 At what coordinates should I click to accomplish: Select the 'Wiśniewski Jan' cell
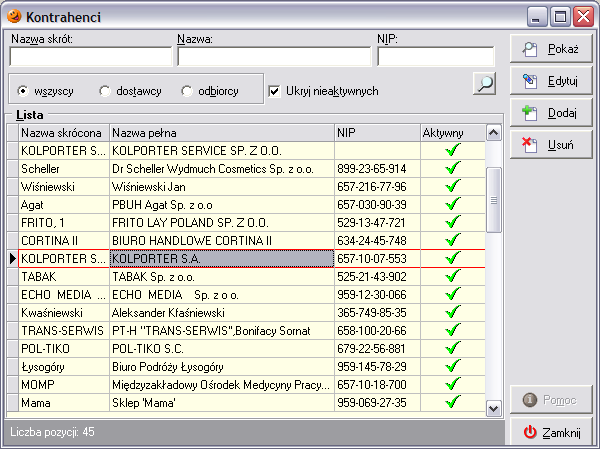coord(222,186)
